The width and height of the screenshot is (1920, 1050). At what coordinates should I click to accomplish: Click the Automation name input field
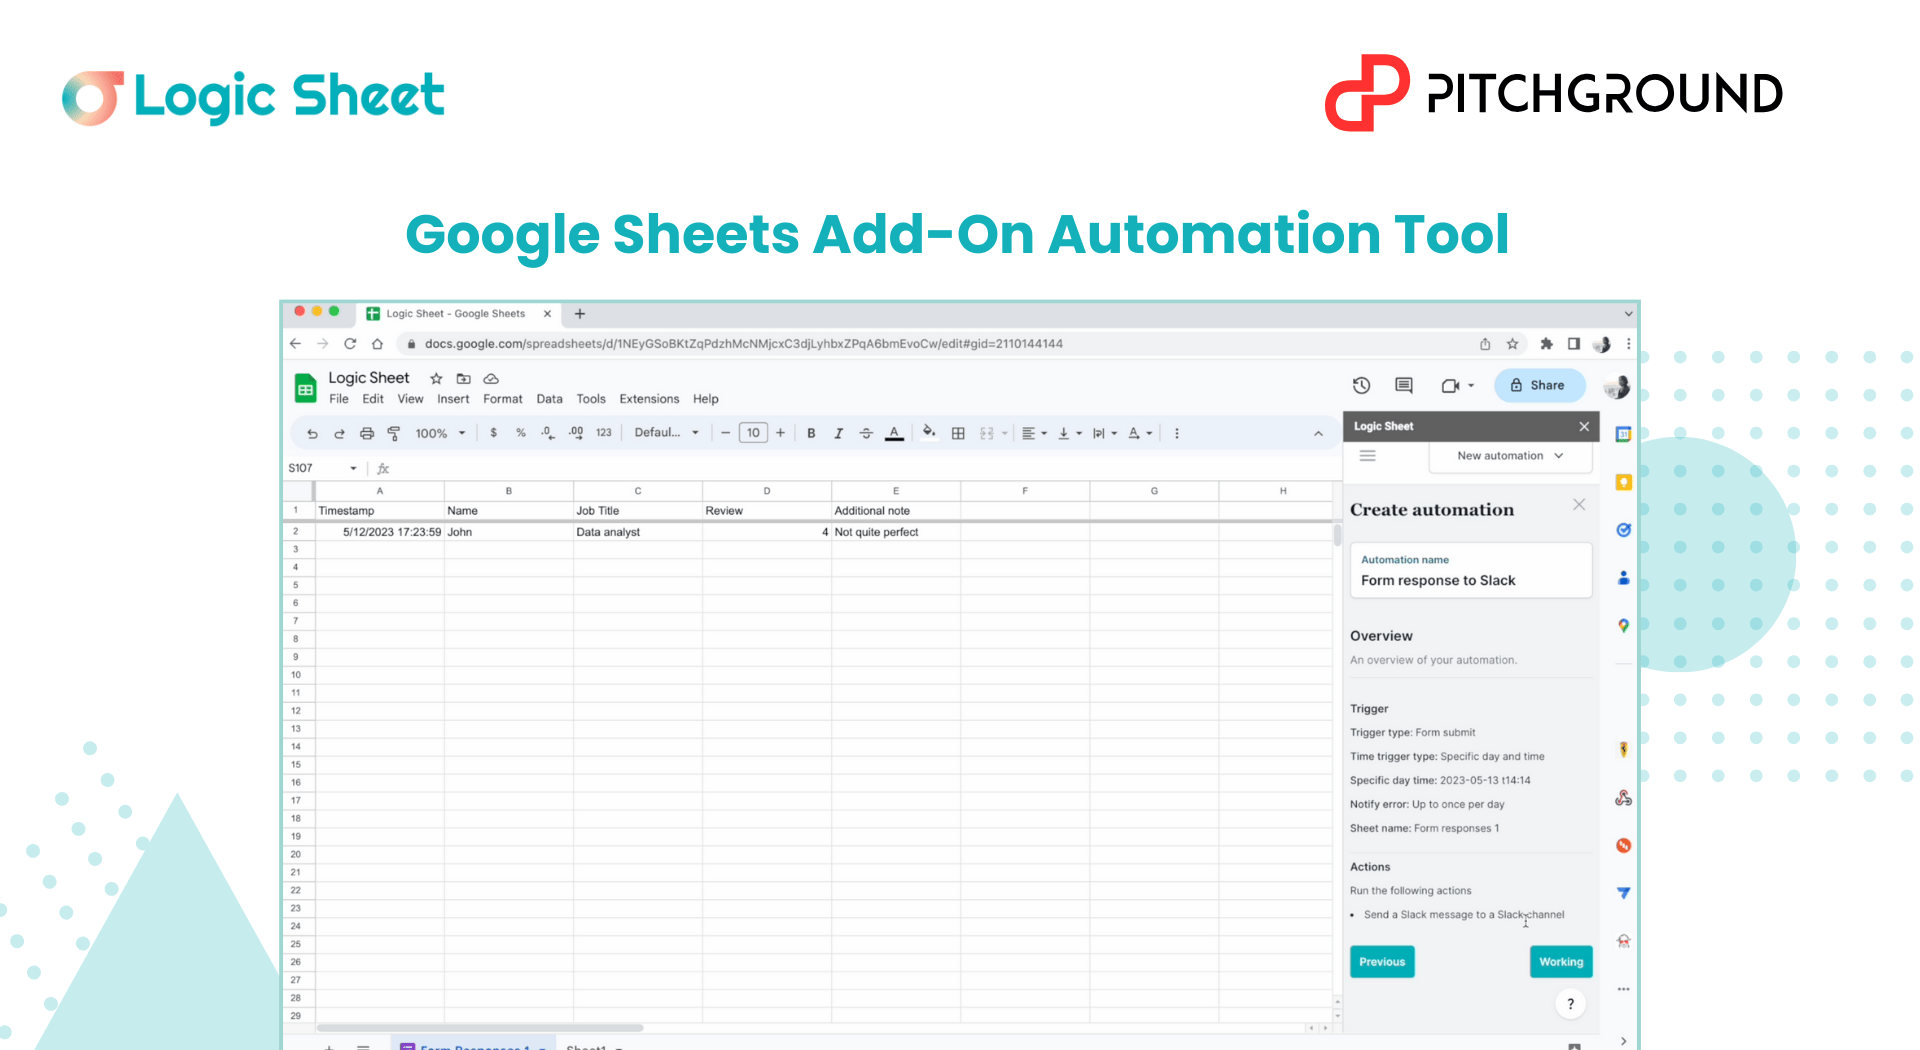point(1470,580)
